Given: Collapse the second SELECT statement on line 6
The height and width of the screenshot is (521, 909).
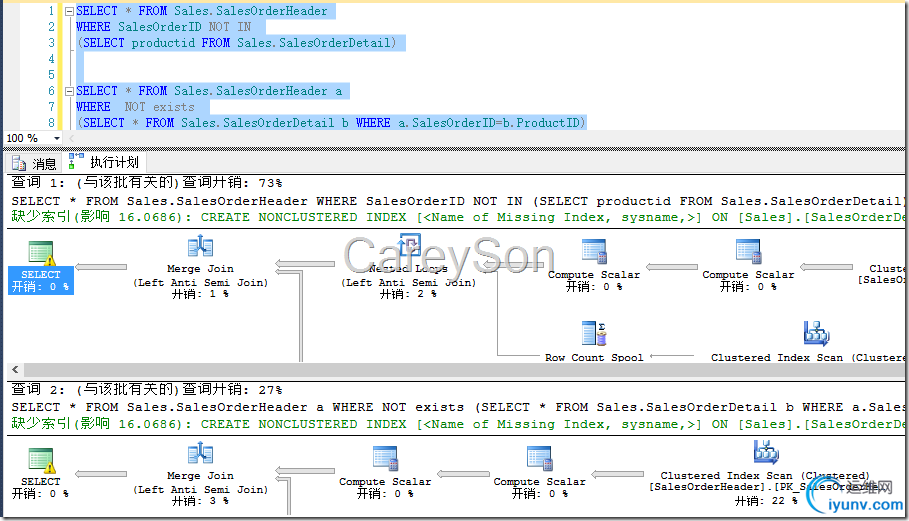Looking at the screenshot, I should (70, 91).
